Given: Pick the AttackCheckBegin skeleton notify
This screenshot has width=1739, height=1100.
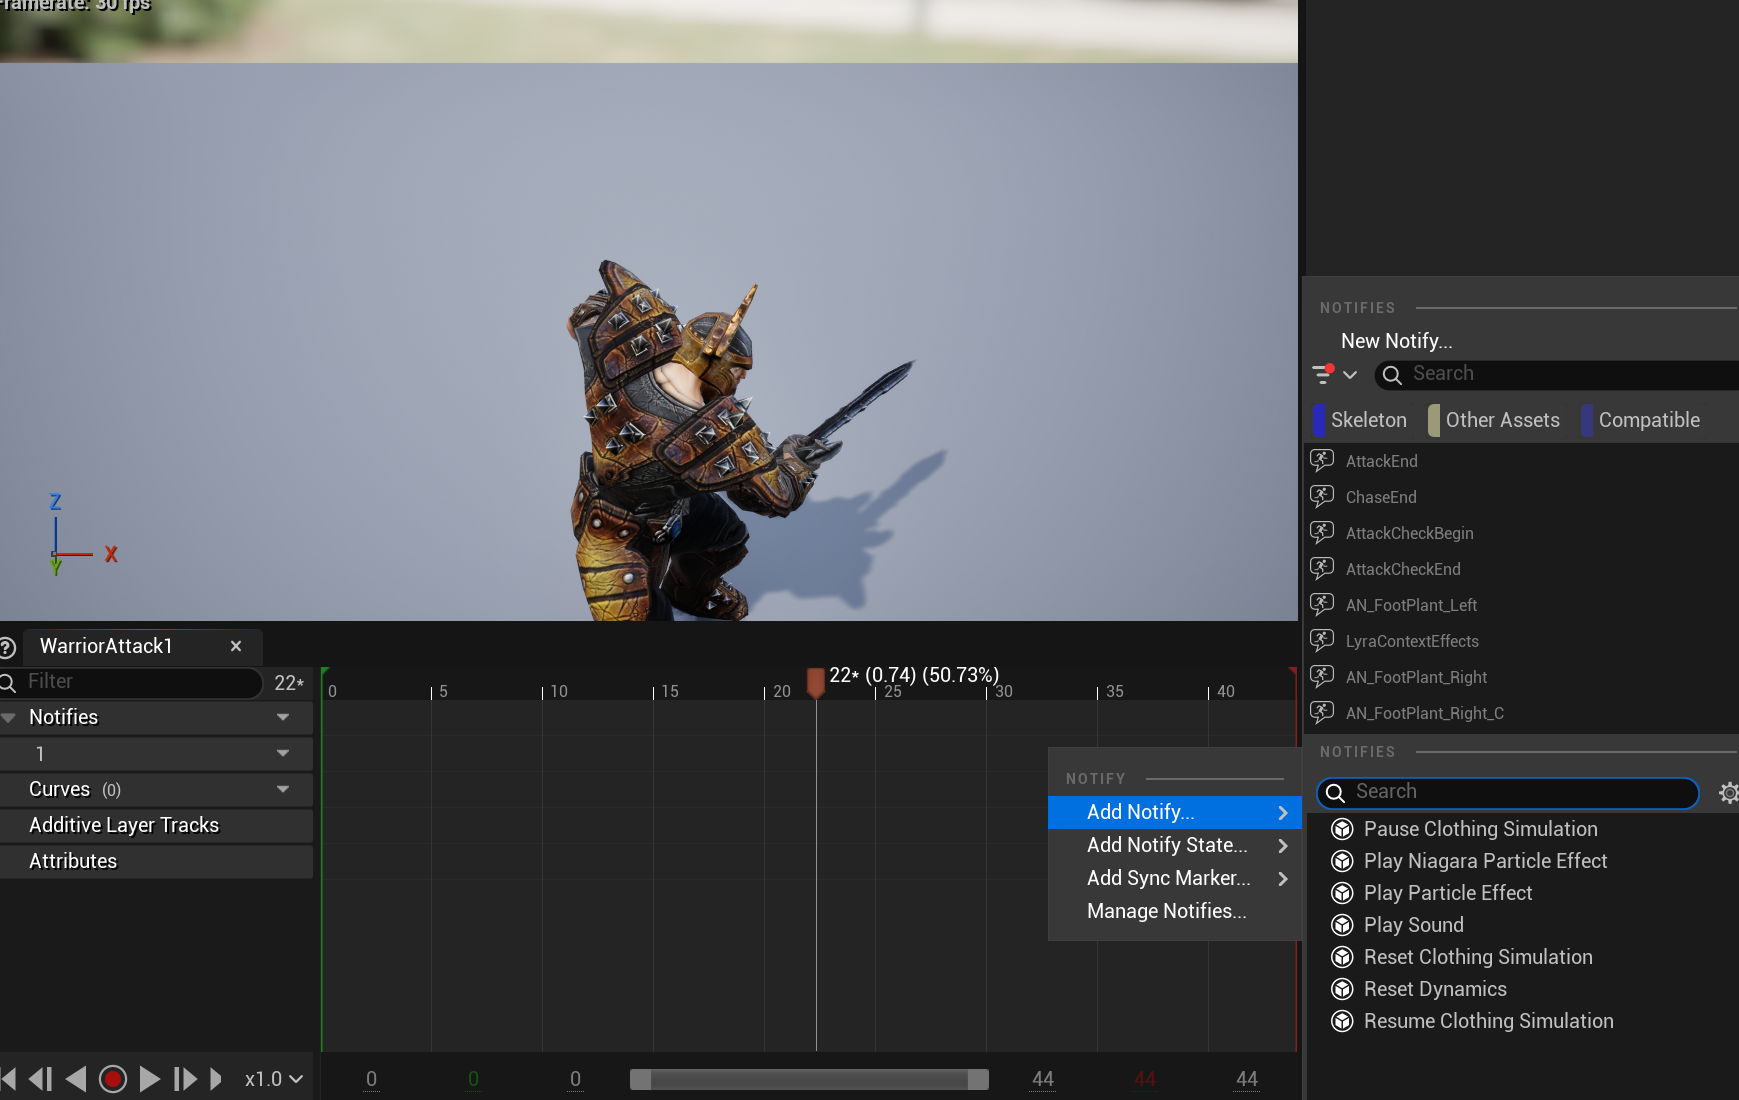Looking at the screenshot, I should (1409, 533).
